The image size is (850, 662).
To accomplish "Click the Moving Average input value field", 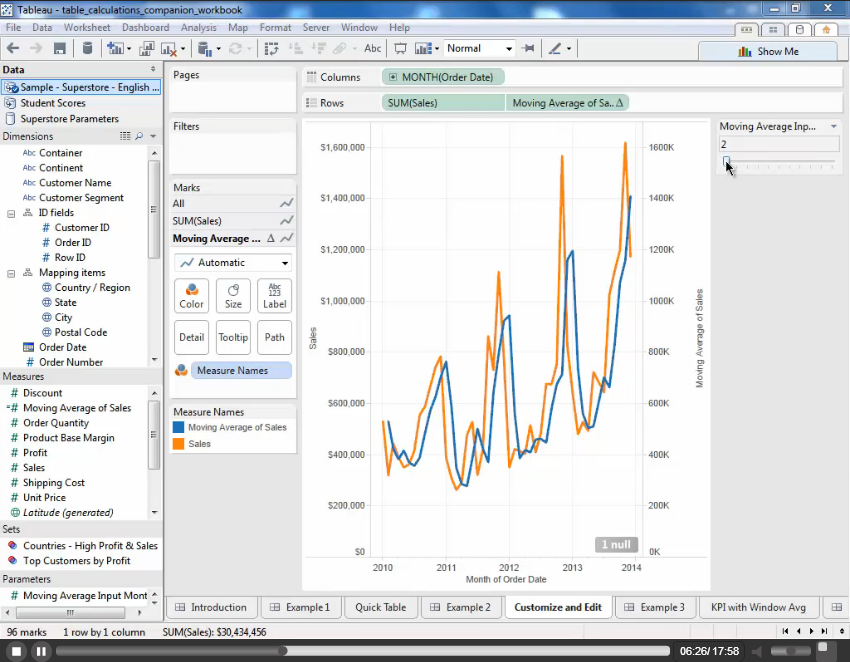I will tap(778, 144).
